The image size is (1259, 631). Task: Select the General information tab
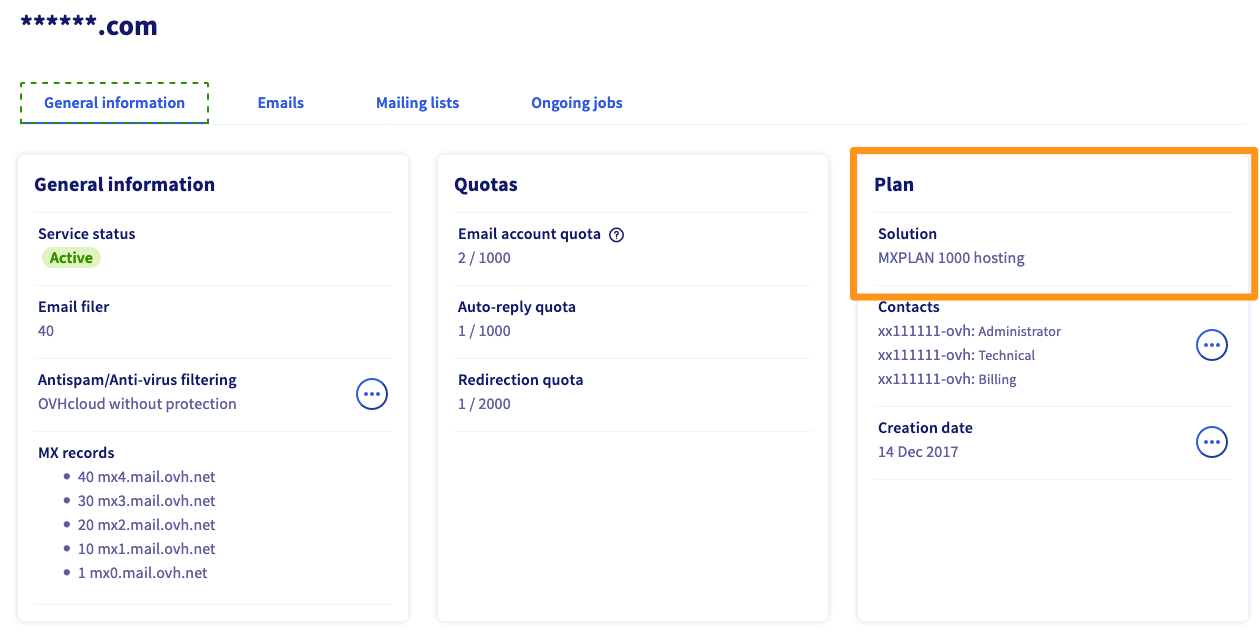click(114, 103)
